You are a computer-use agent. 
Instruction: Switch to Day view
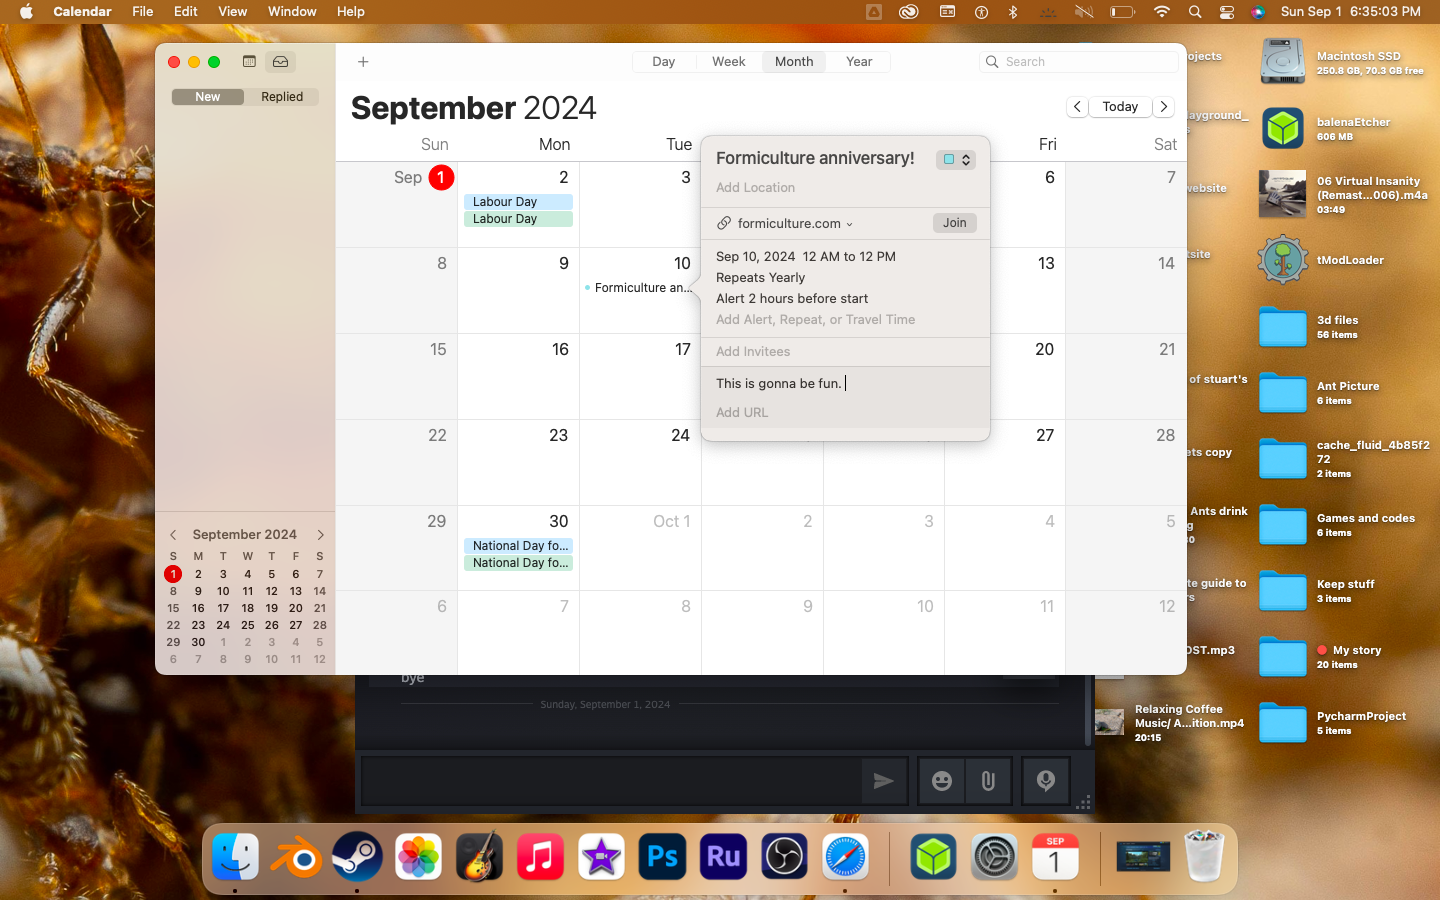[664, 62]
